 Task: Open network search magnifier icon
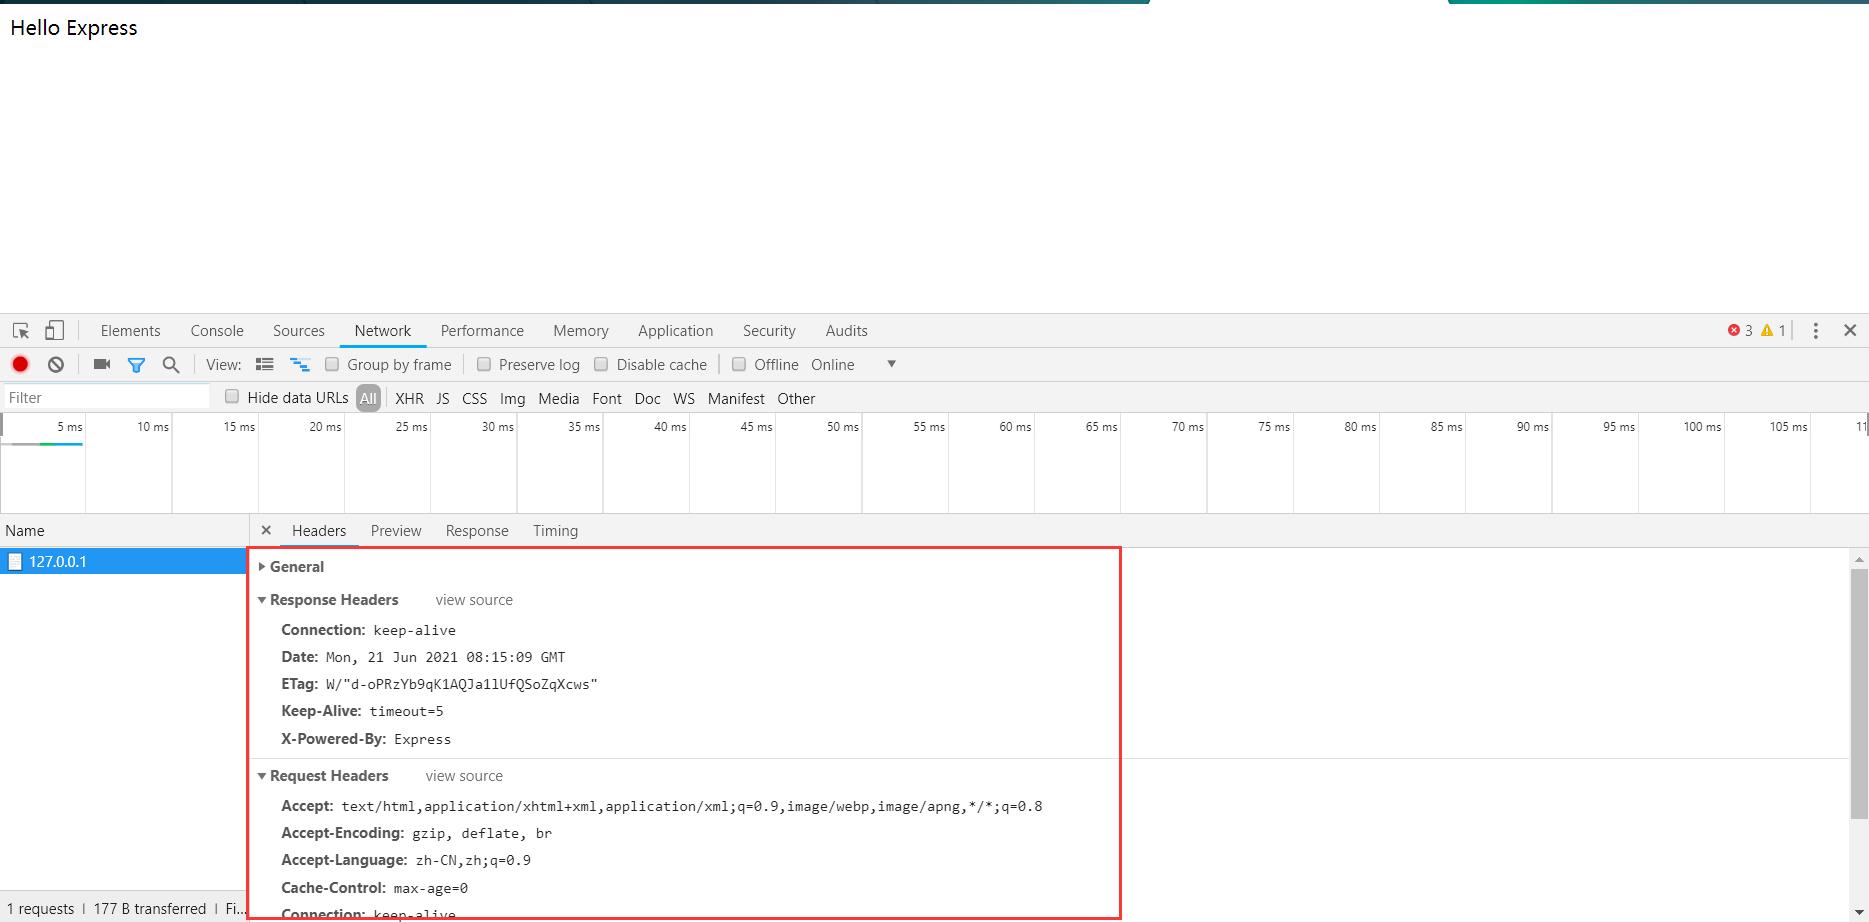[171, 365]
